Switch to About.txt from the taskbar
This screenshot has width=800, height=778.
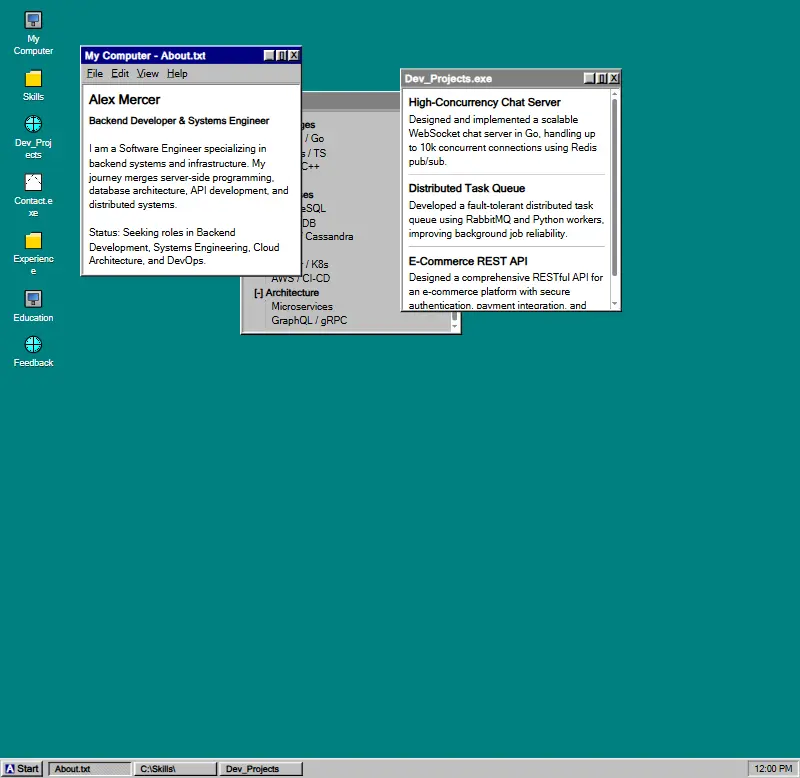(90, 768)
